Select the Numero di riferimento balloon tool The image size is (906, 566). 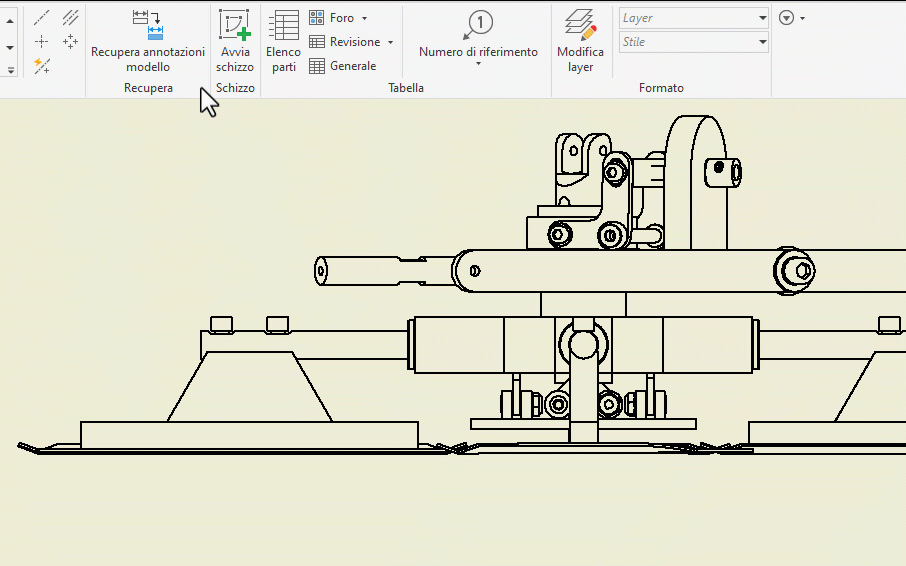pyautogui.click(x=479, y=25)
